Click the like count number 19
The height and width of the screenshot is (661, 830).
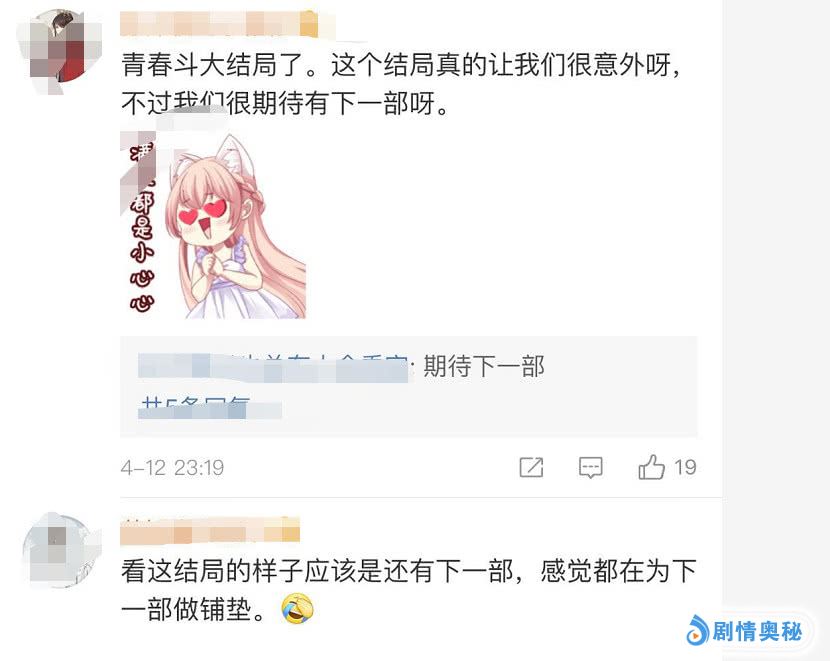(x=685, y=467)
